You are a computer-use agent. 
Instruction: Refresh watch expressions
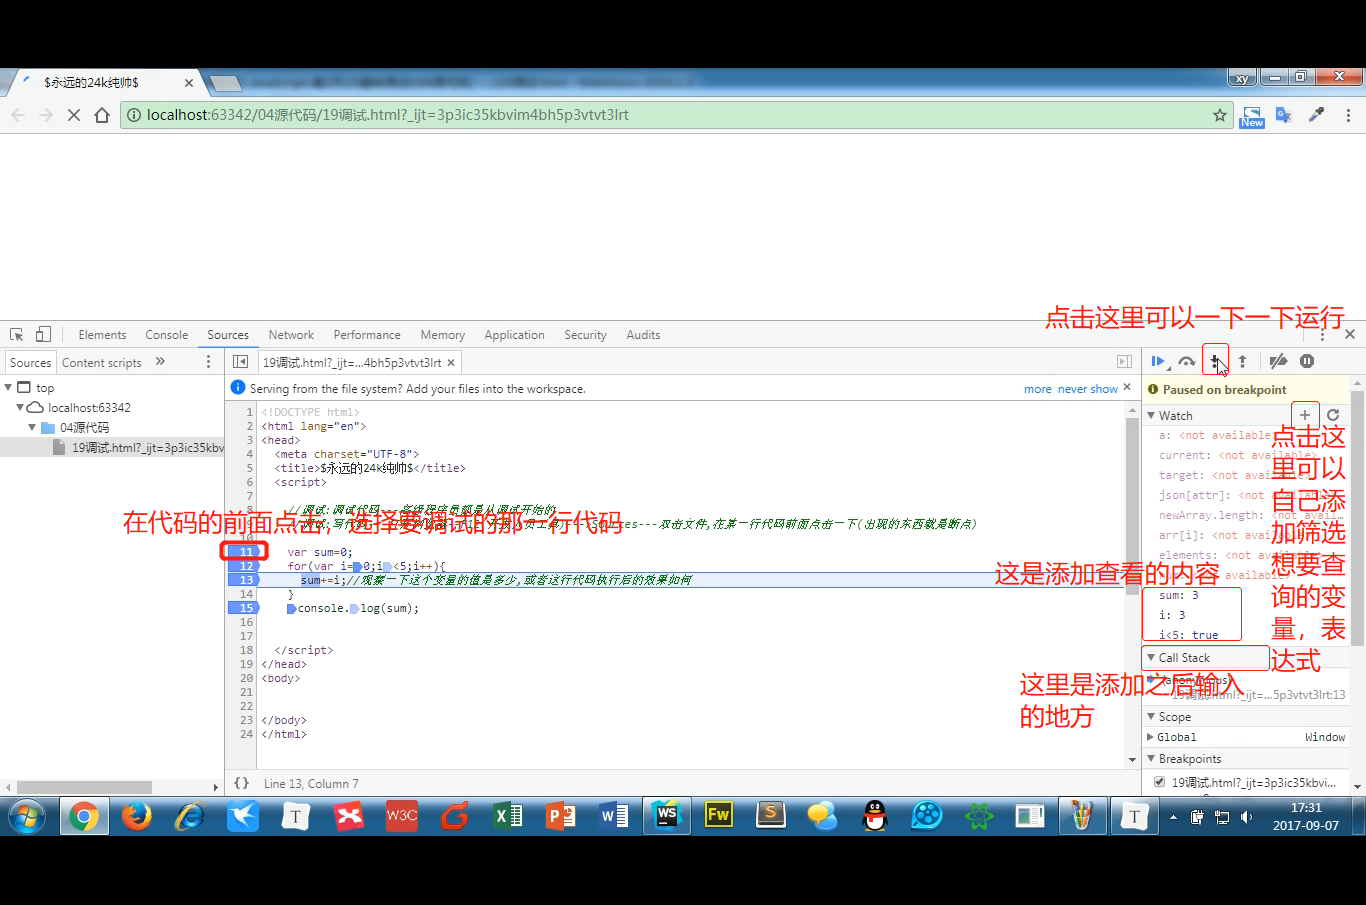[1333, 415]
